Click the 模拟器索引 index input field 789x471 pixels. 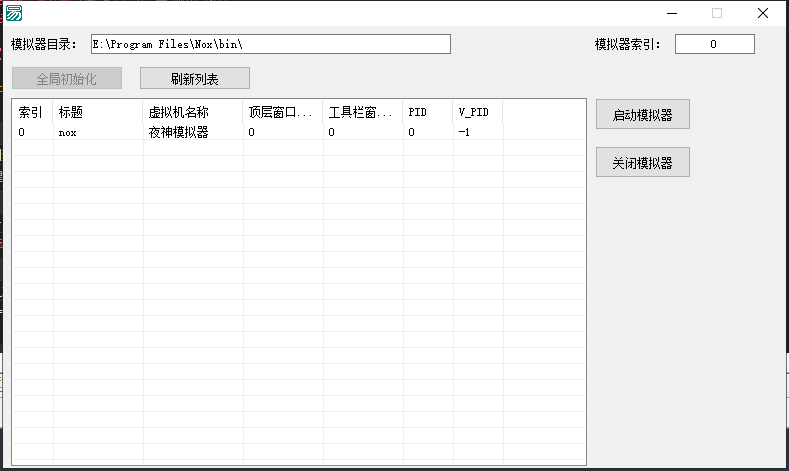pos(715,44)
